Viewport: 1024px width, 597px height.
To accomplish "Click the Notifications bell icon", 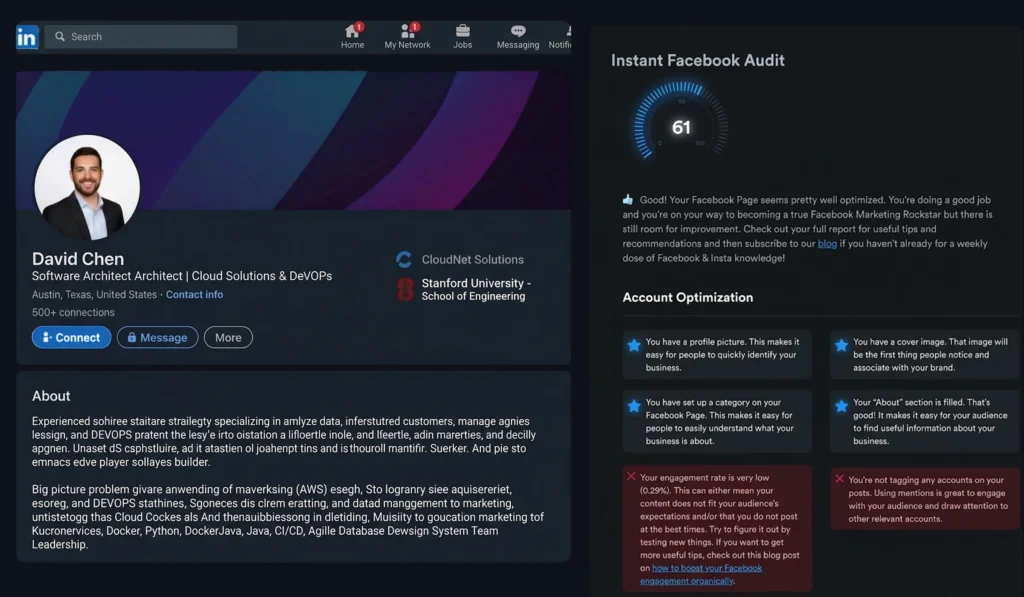I will coord(564,31).
